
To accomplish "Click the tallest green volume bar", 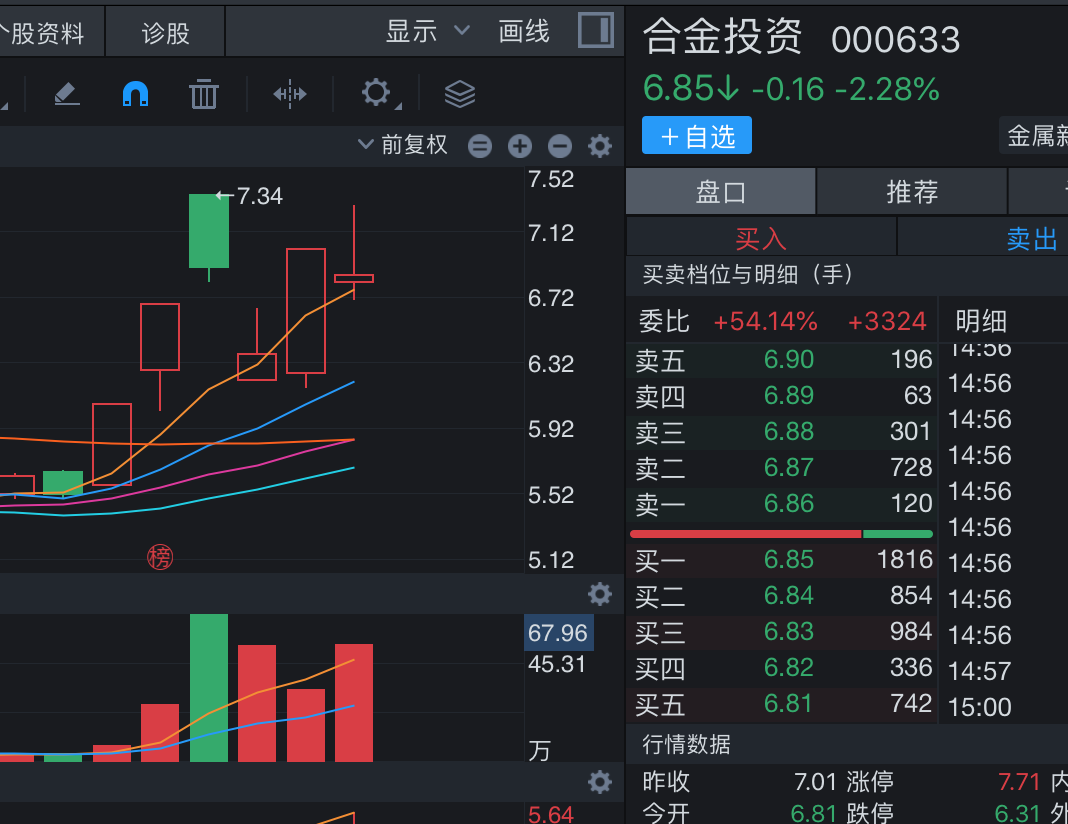I will [208, 688].
